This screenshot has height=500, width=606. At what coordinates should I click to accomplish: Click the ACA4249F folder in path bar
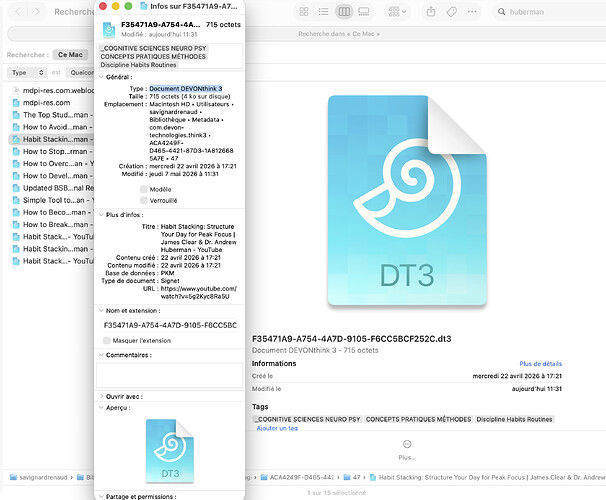pyautogui.click(x=297, y=477)
